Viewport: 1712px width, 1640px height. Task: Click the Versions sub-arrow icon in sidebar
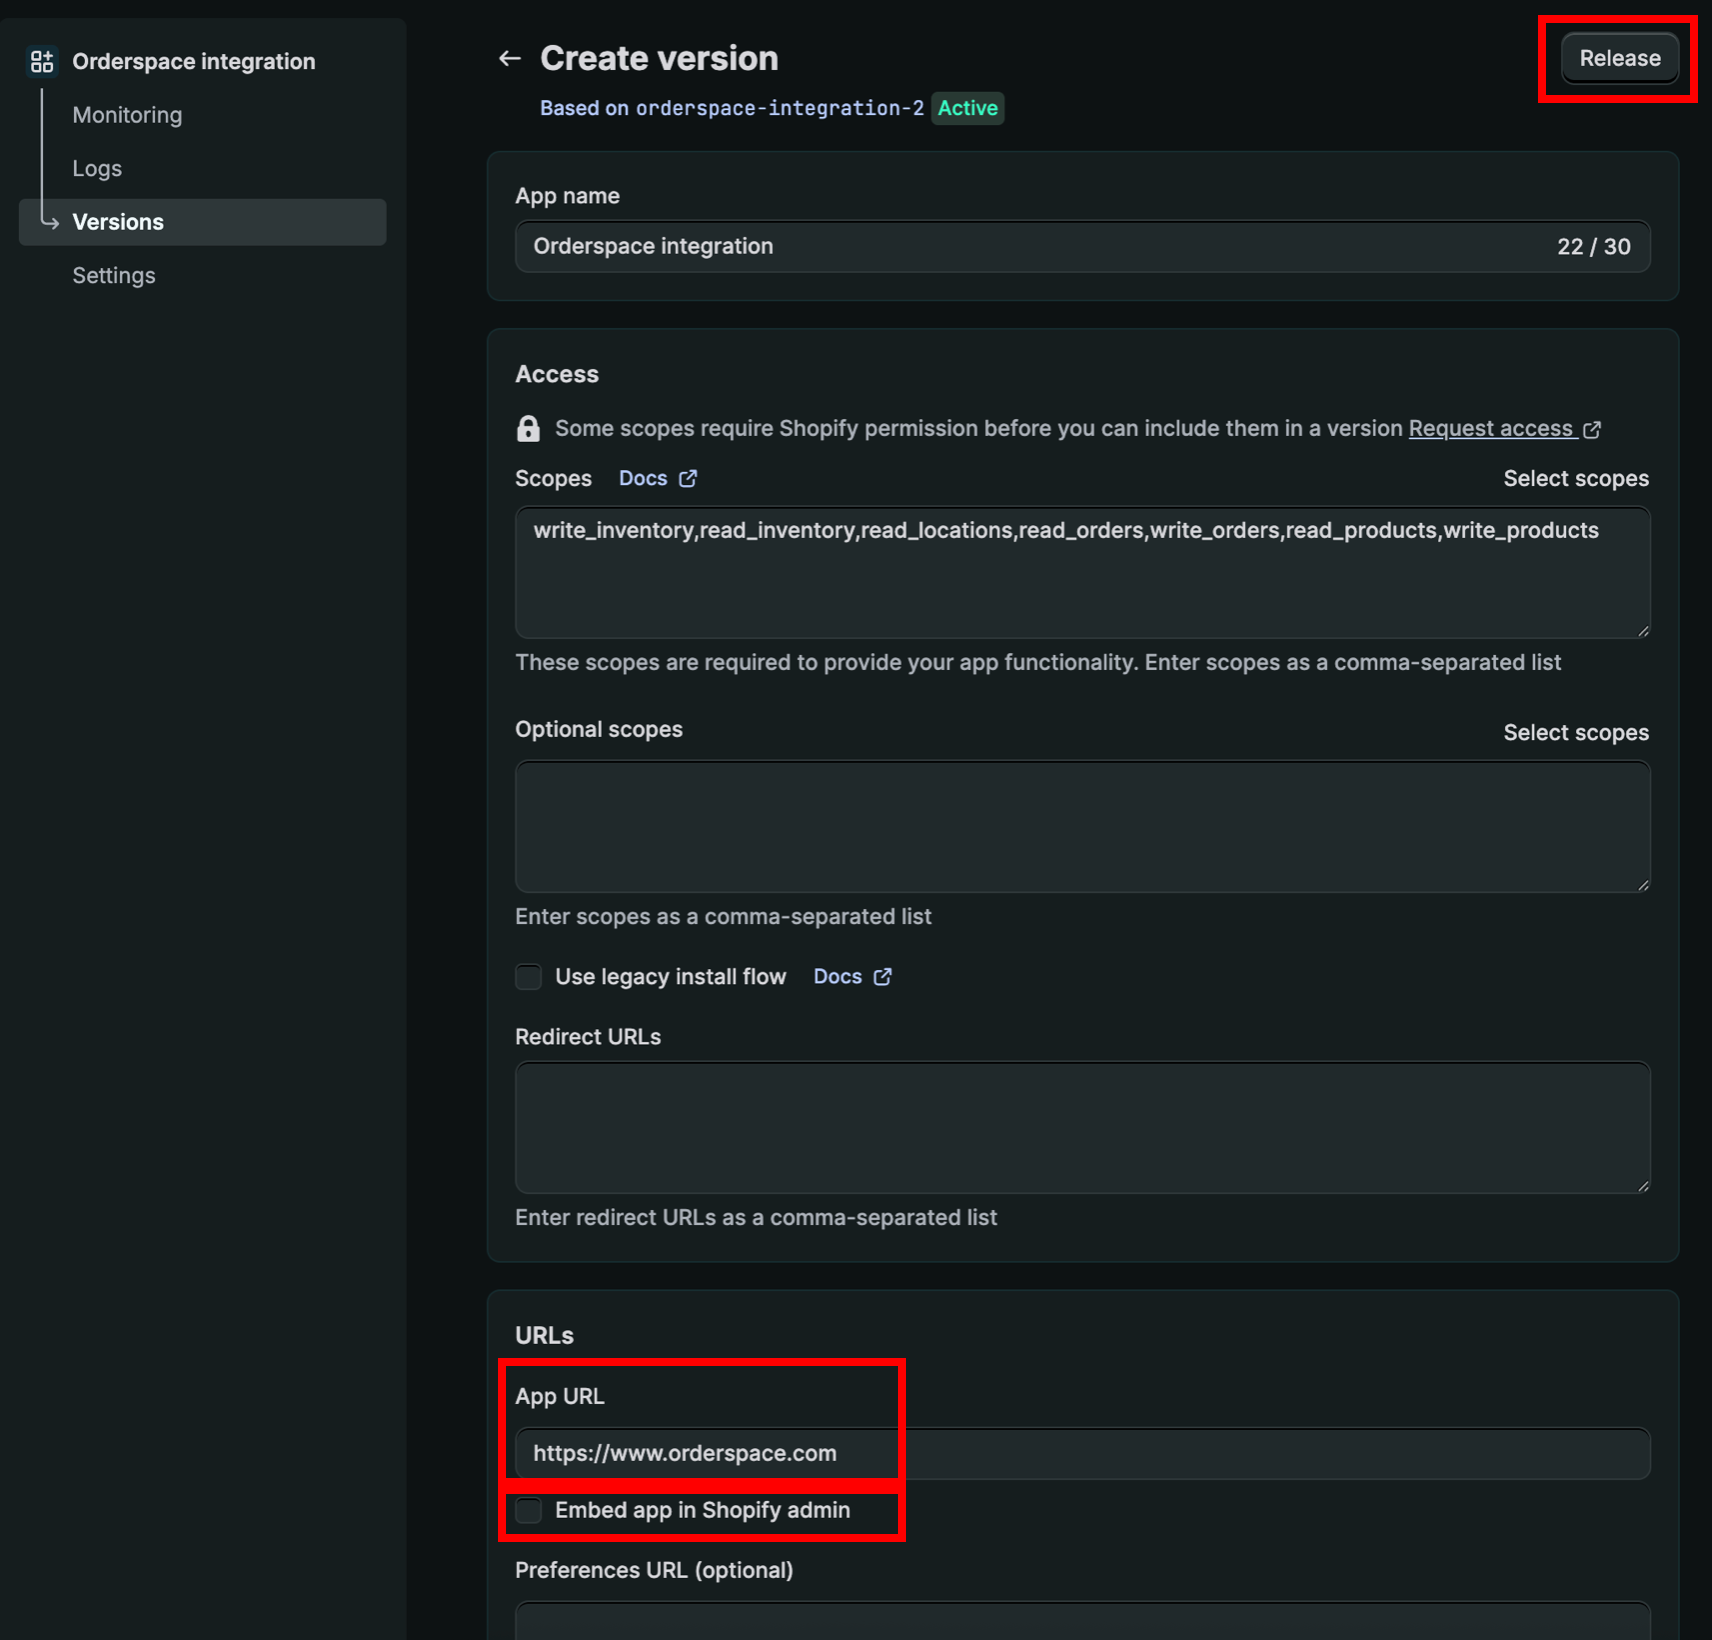click(x=49, y=222)
